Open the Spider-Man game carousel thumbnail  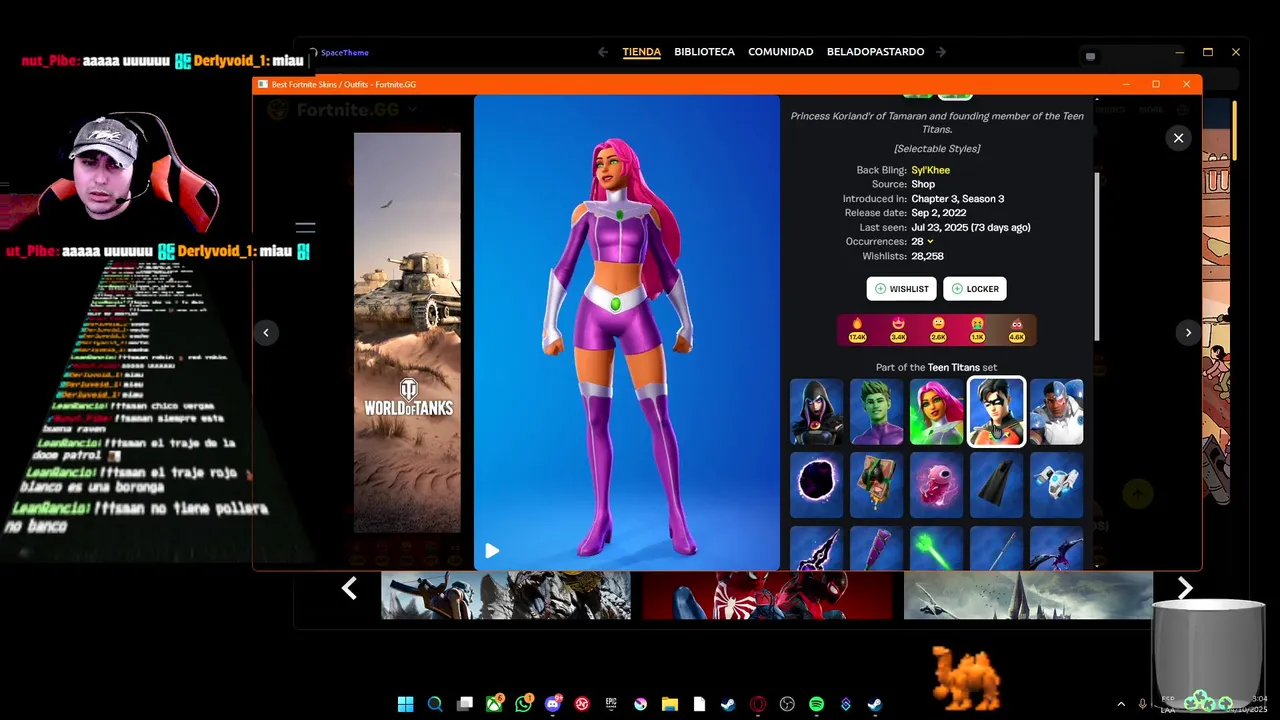(x=767, y=595)
